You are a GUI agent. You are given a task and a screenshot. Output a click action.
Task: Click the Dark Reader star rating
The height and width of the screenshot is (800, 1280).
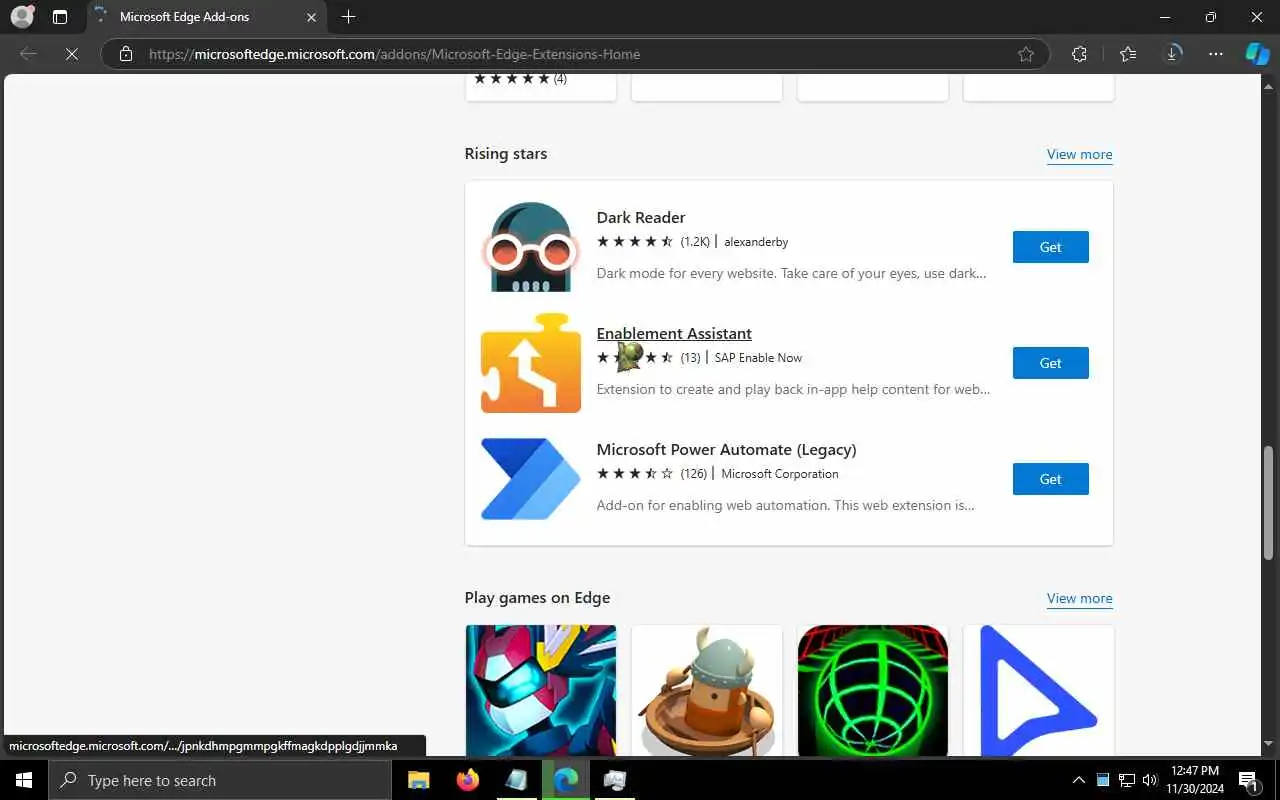[635, 242]
